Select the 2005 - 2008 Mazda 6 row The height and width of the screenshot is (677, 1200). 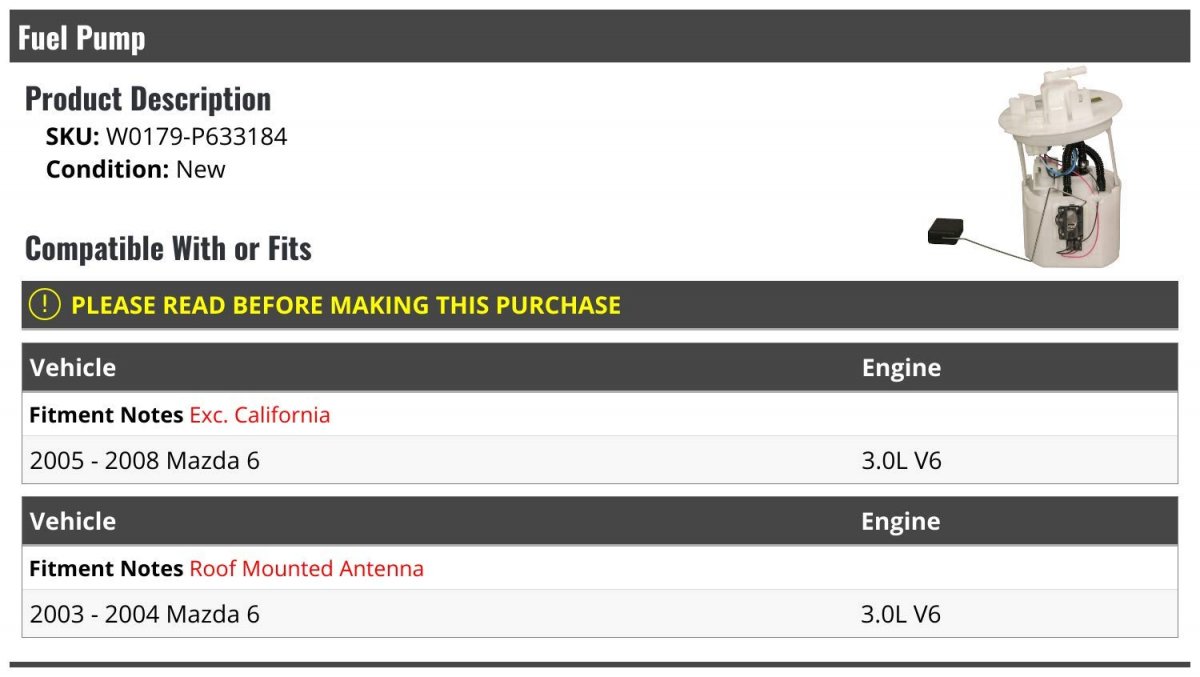[600, 460]
